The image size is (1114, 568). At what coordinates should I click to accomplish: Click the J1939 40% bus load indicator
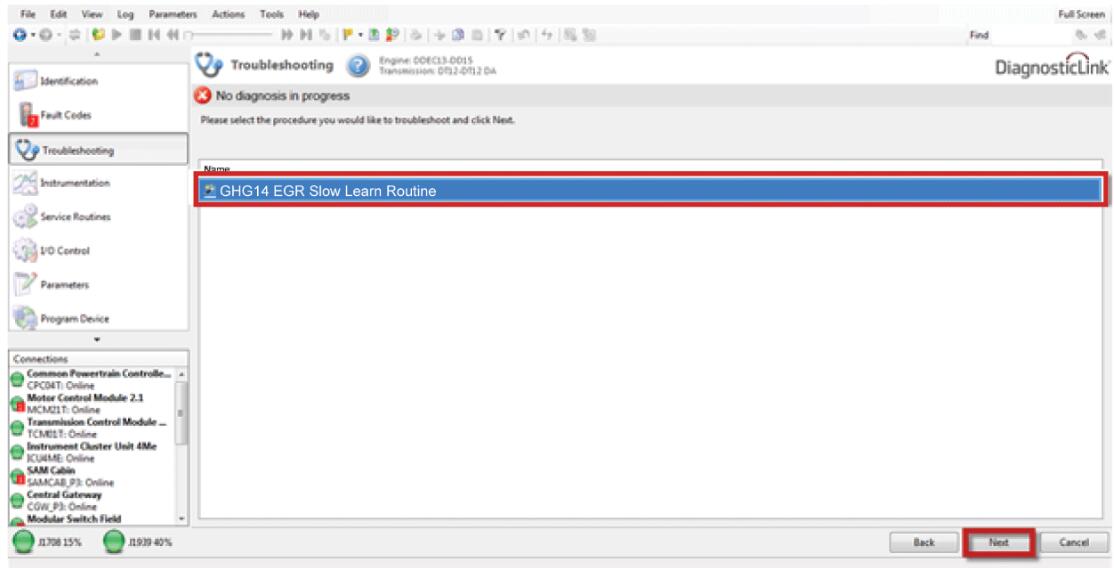click(137, 542)
